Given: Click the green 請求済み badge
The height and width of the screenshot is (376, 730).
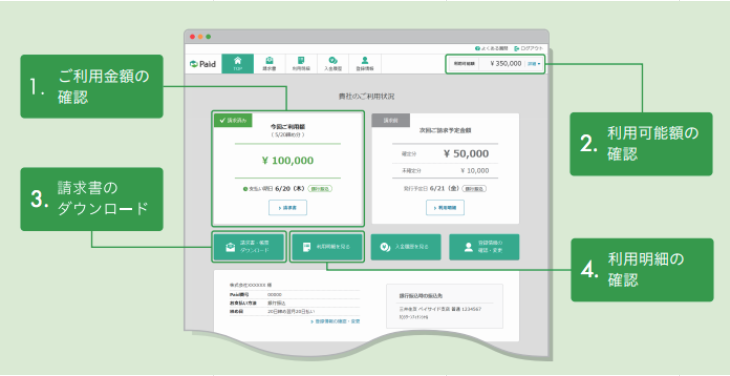Looking at the screenshot, I should pyautogui.click(x=233, y=120).
